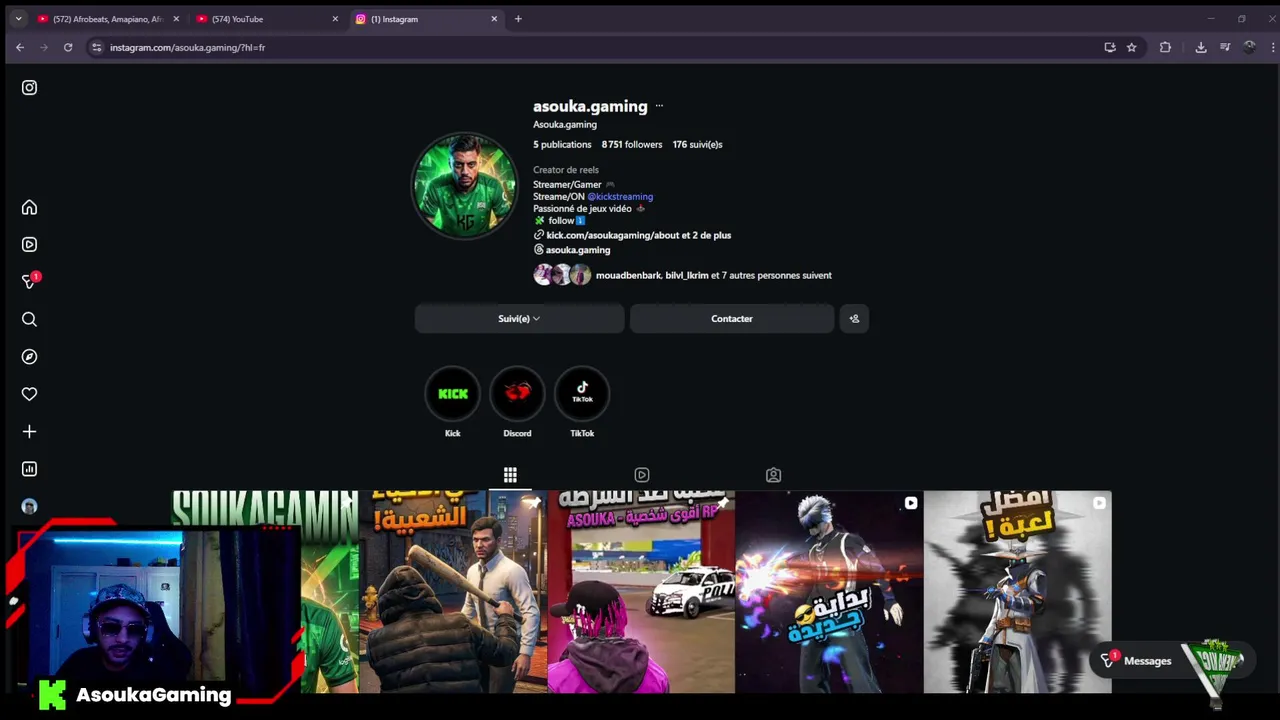Open the baseball bat post thumbnail
This screenshot has height=720, width=1280.
452,591
